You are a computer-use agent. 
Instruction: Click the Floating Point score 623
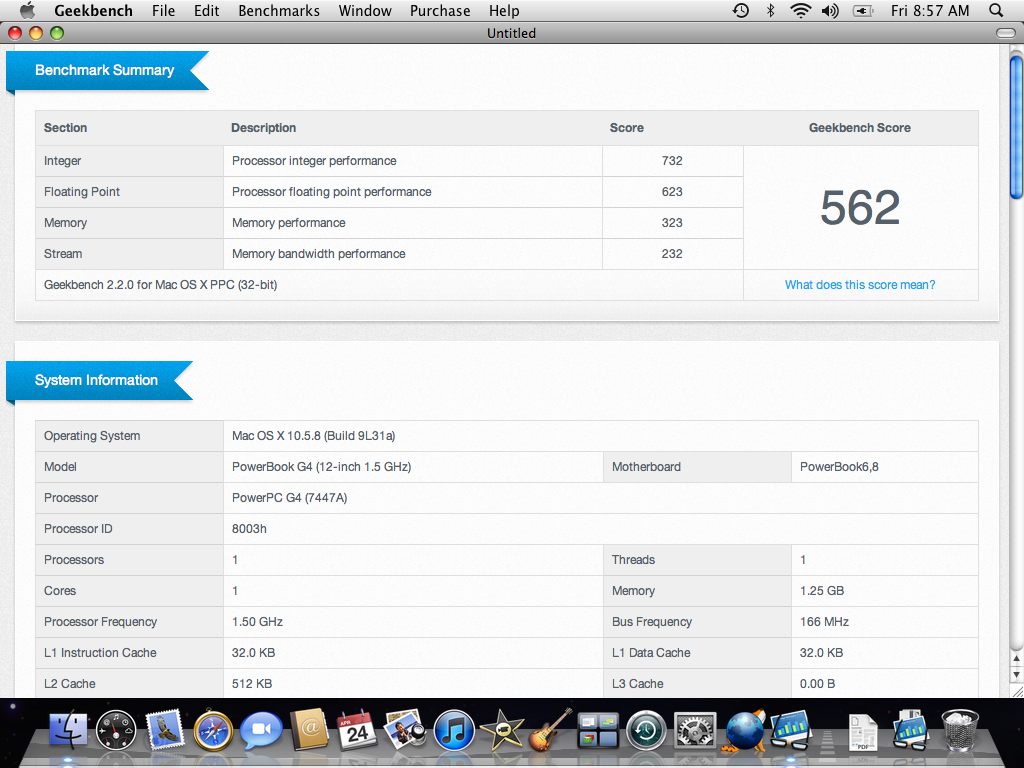672,192
